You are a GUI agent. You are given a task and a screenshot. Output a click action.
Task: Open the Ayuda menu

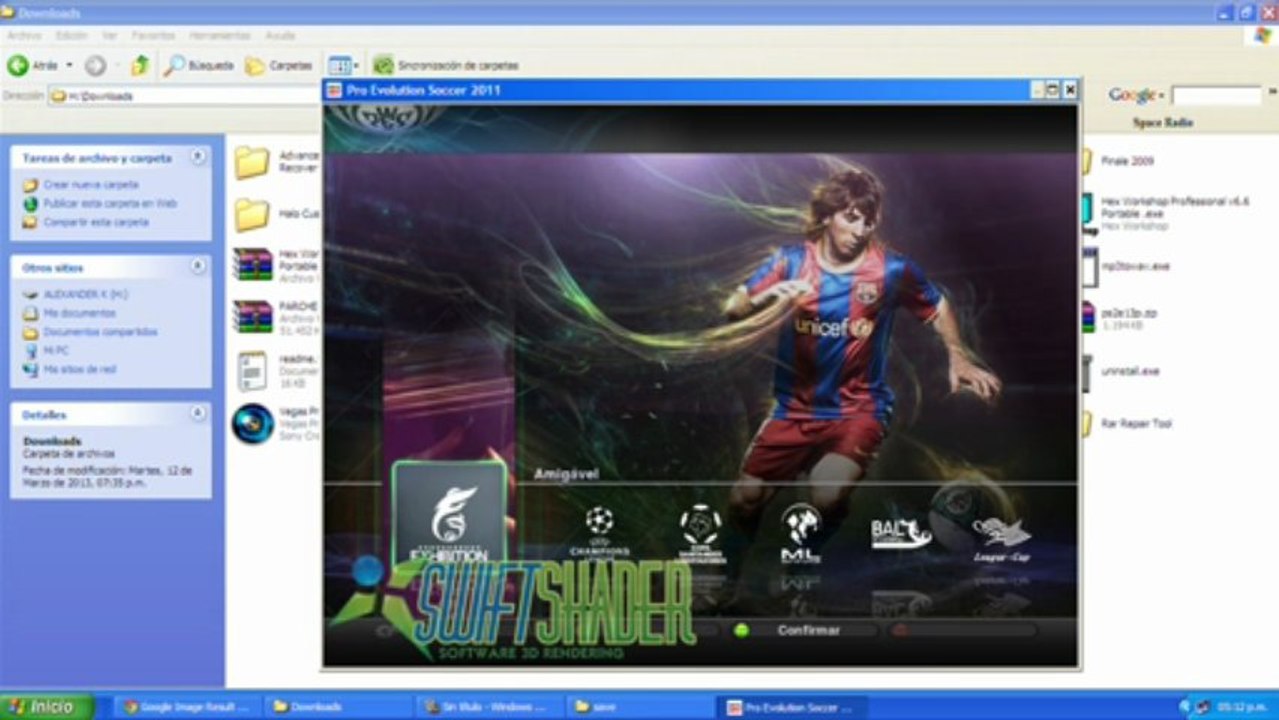click(280, 35)
